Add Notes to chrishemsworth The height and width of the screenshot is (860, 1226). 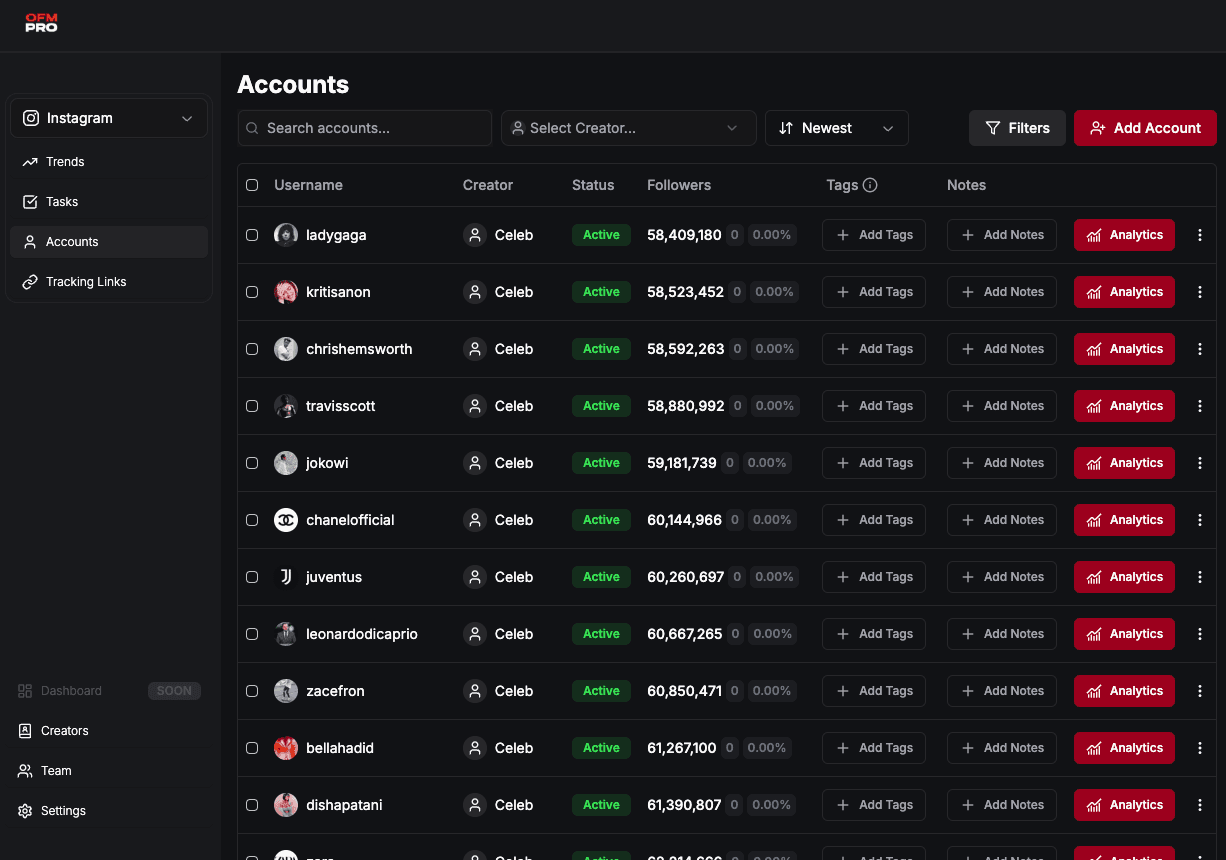pyautogui.click(x=1002, y=349)
